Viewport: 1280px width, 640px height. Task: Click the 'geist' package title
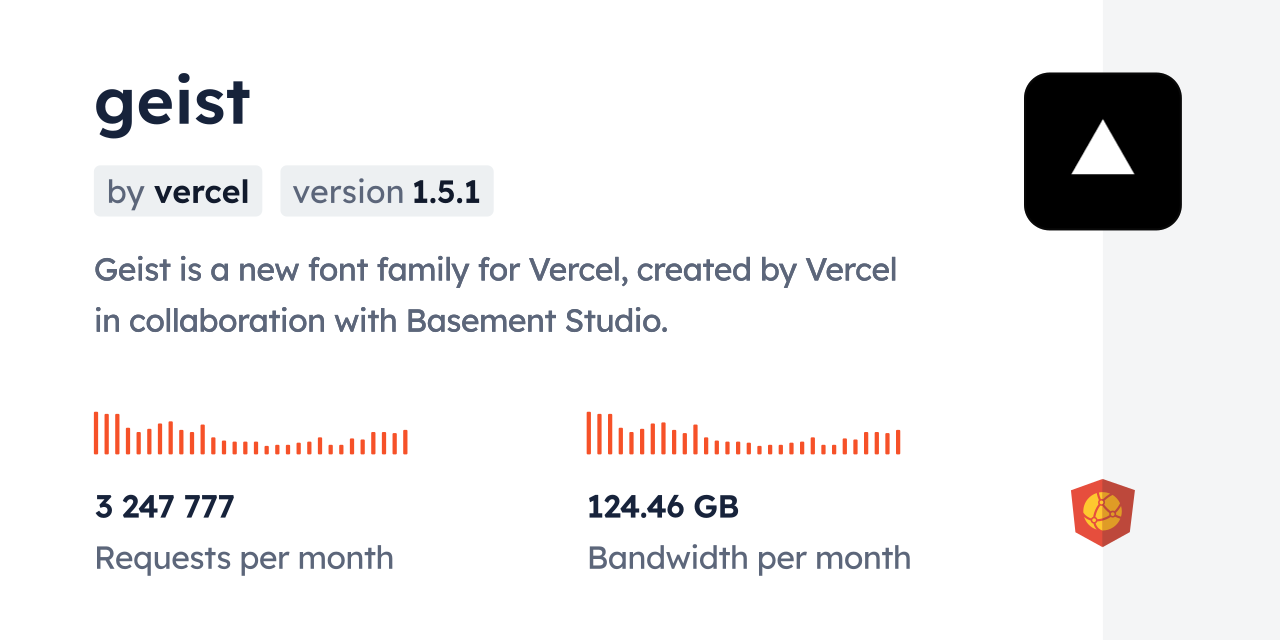coord(172,103)
